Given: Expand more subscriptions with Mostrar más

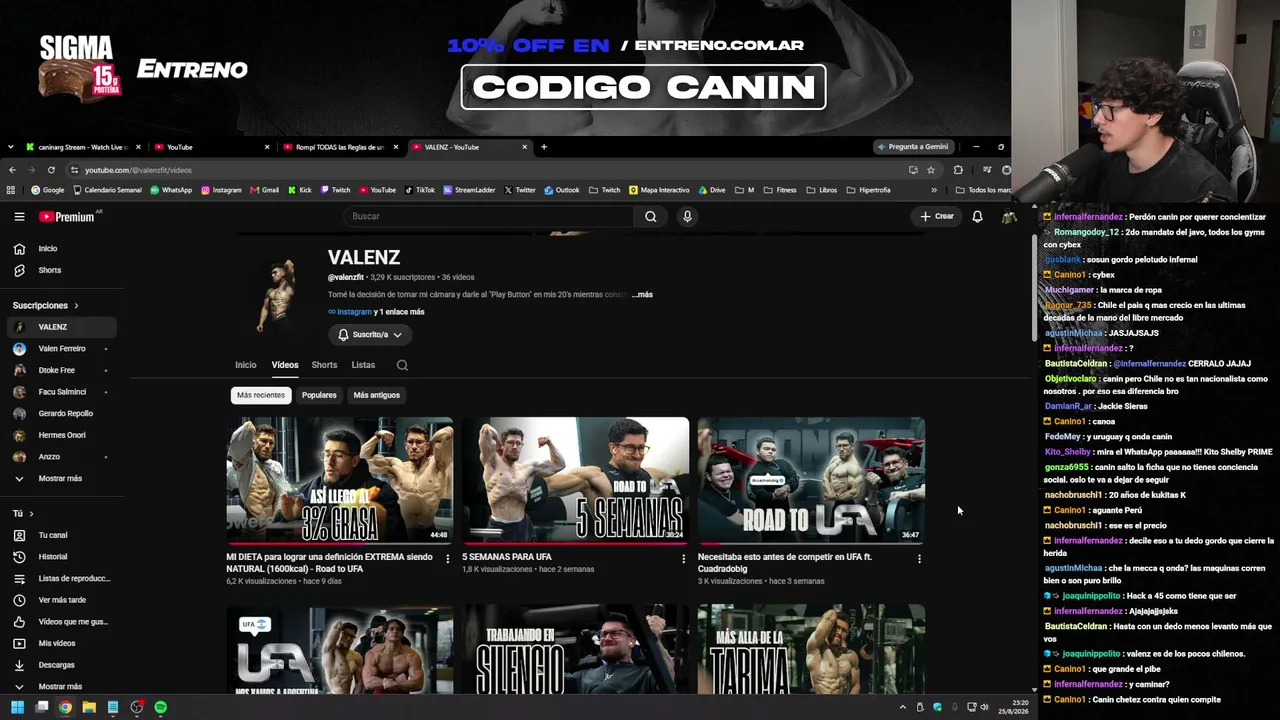Looking at the screenshot, I should (60, 479).
